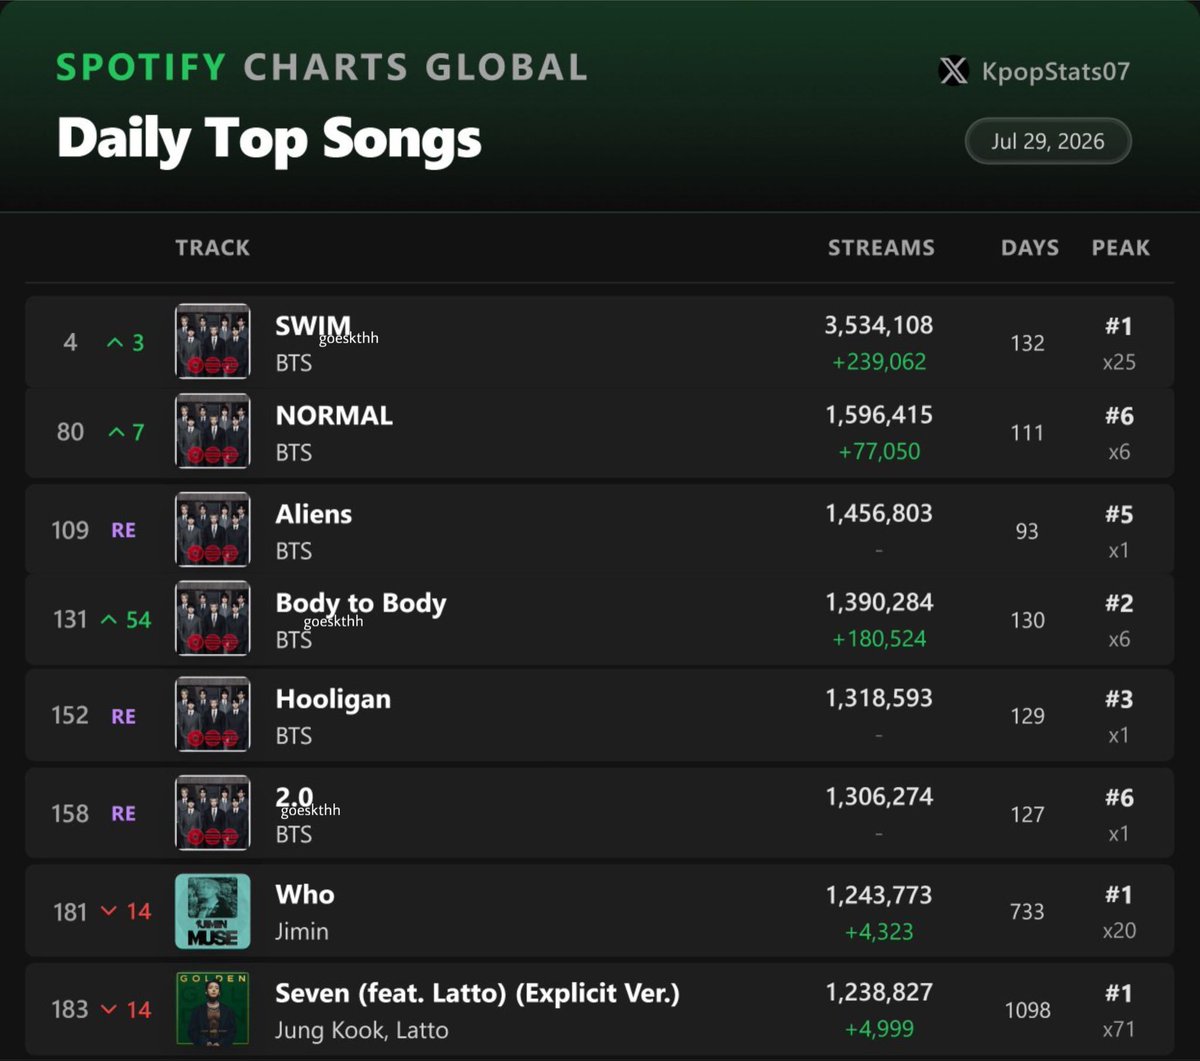
Task: Click the Jimin artist name
Action: point(302,932)
